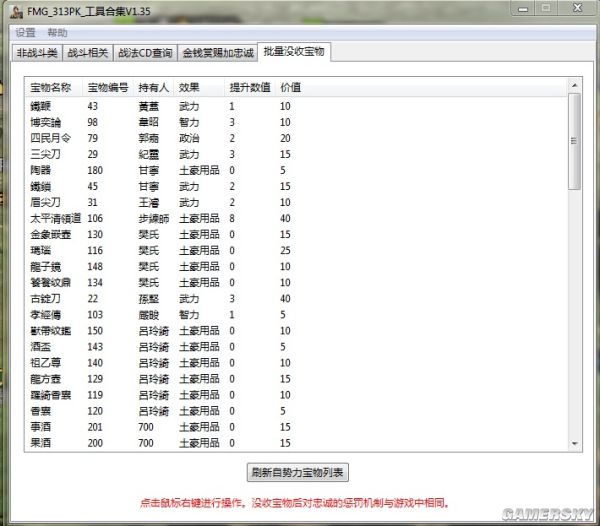Click the list scroll-down arrow

(x=574, y=443)
